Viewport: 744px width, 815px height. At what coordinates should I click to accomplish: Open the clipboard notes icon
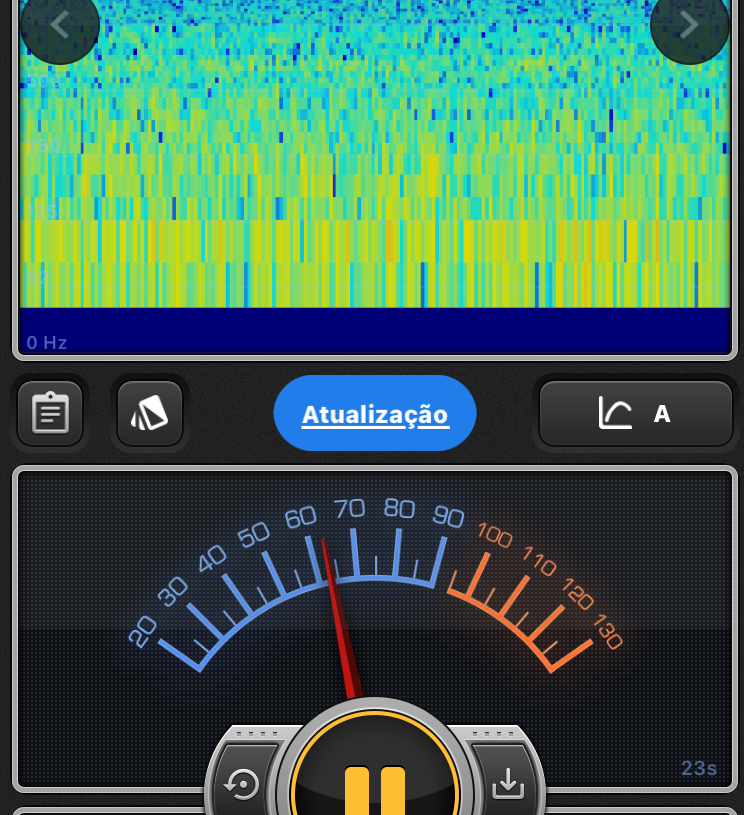(x=50, y=413)
